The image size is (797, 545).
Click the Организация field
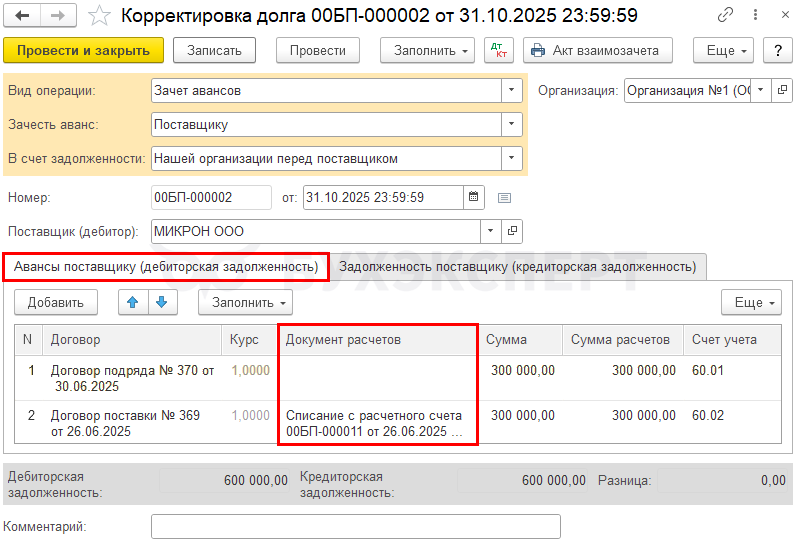[687, 90]
